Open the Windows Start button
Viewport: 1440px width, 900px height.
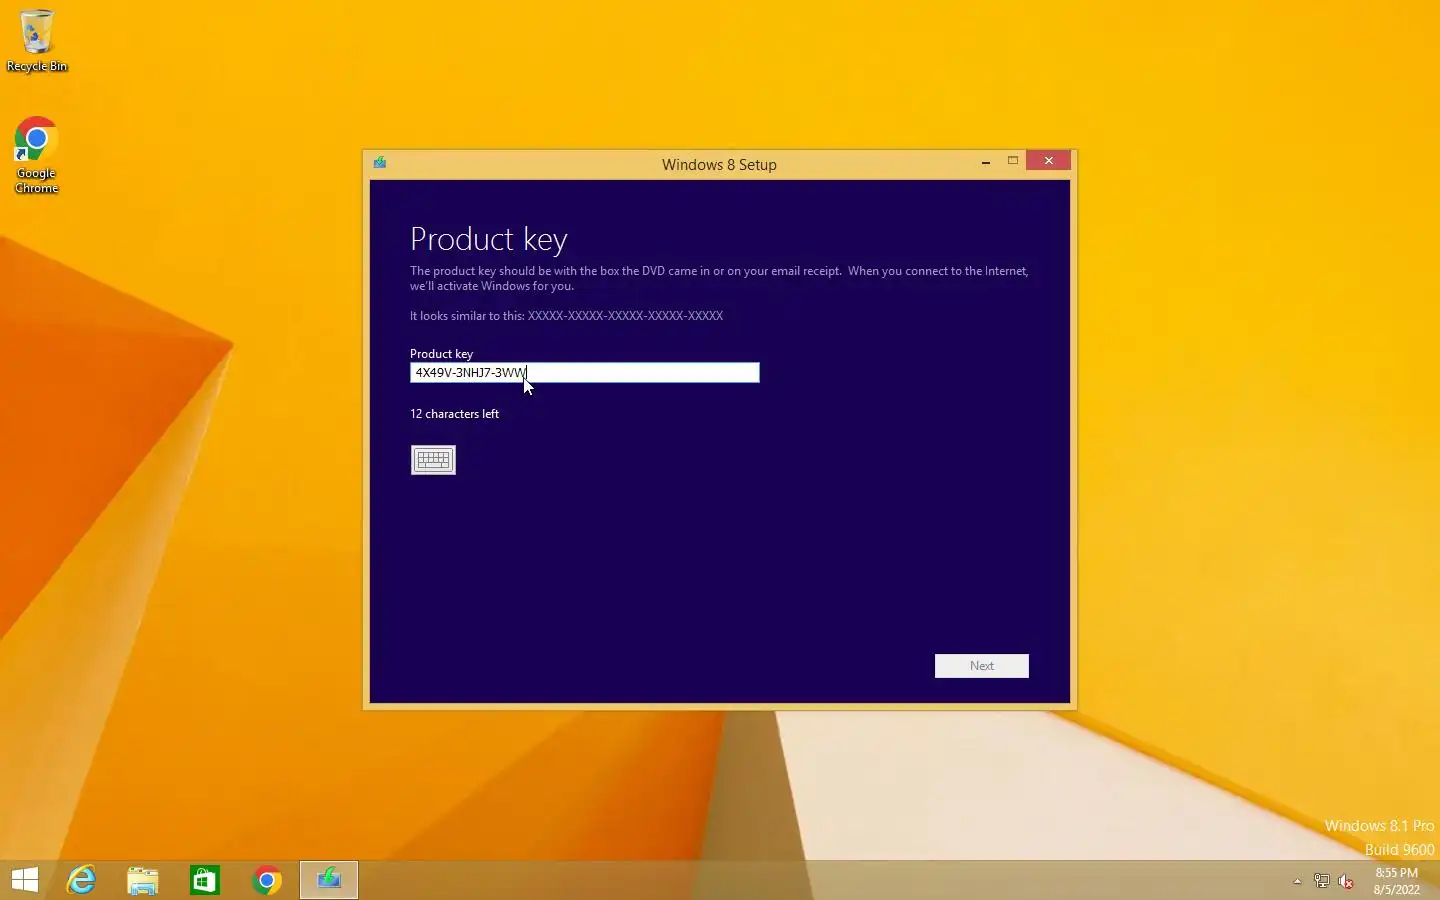[x=25, y=880]
